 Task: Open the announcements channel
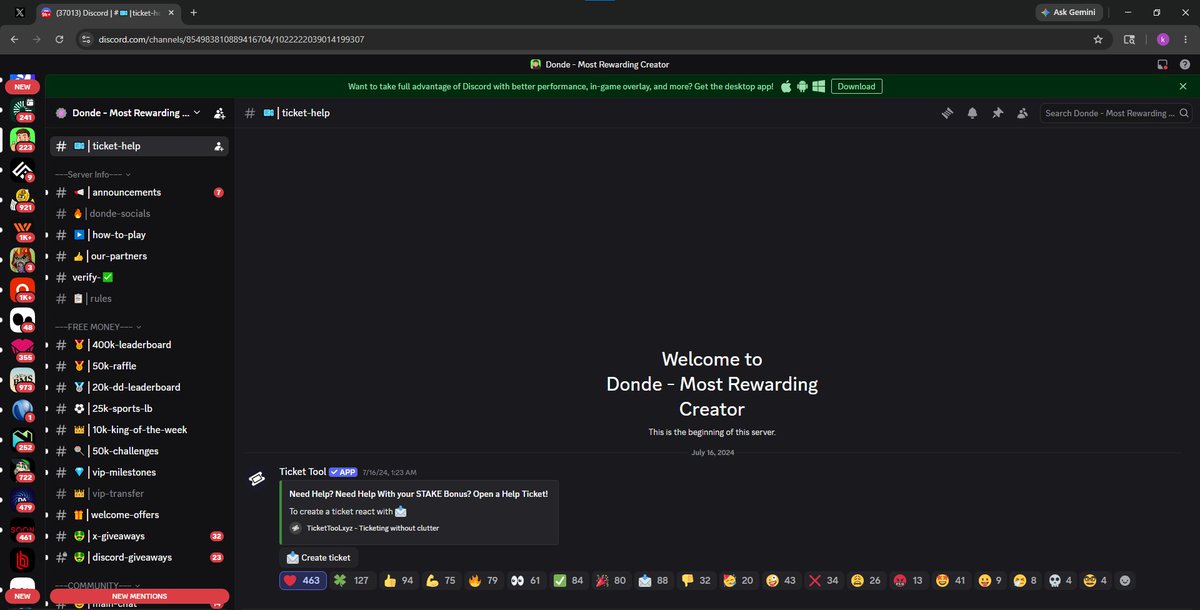tap(140, 192)
